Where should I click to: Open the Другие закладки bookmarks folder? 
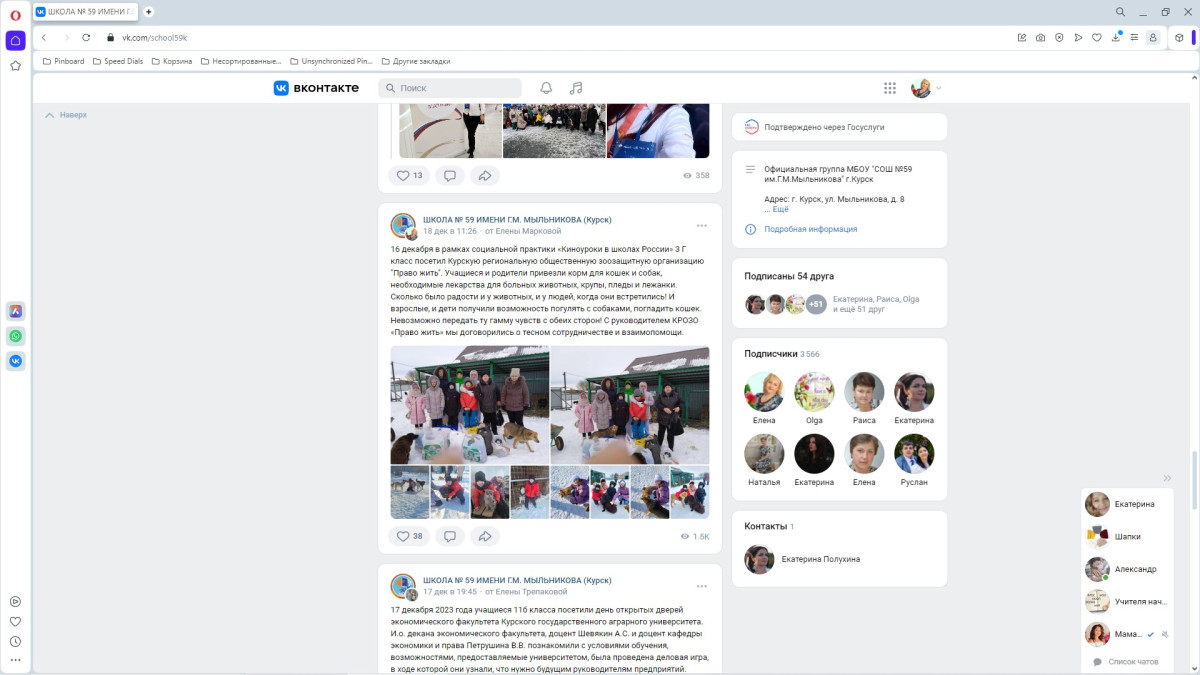(415, 61)
